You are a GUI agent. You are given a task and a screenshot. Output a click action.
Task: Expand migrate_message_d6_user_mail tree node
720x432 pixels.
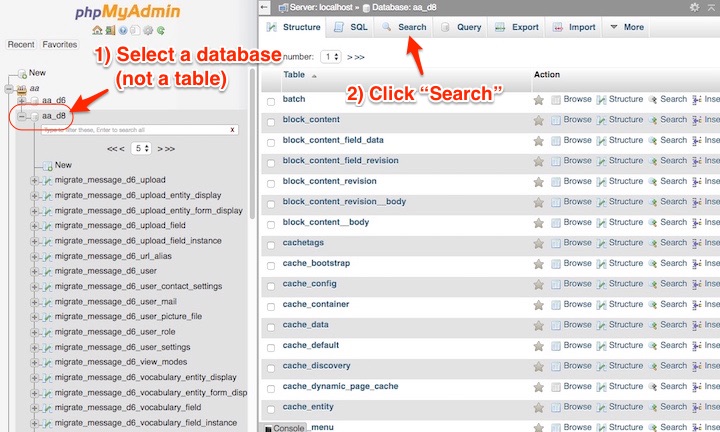[34, 303]
